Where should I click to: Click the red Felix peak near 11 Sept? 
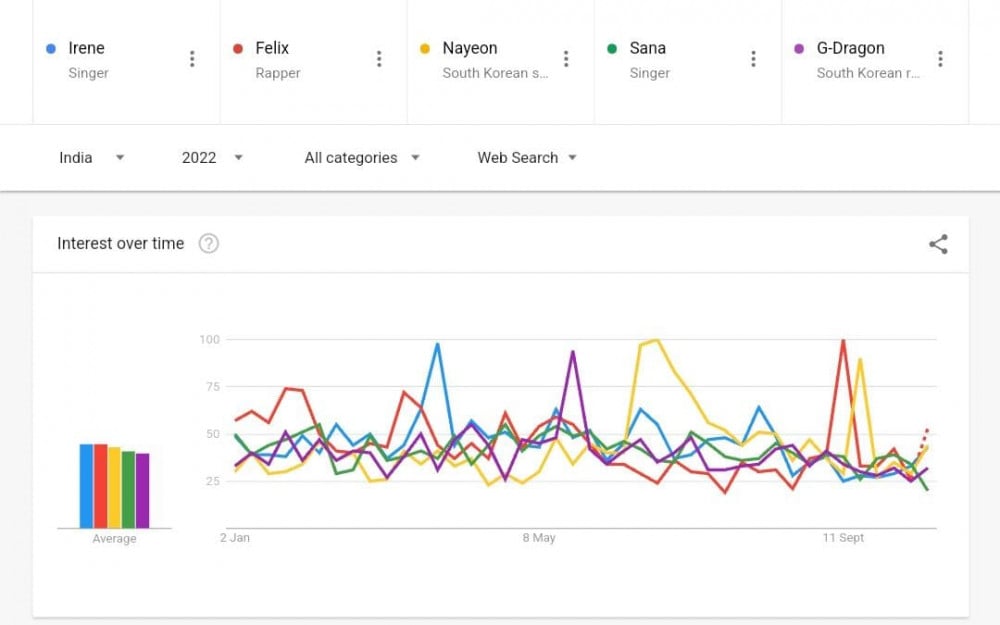click(844, 342)
